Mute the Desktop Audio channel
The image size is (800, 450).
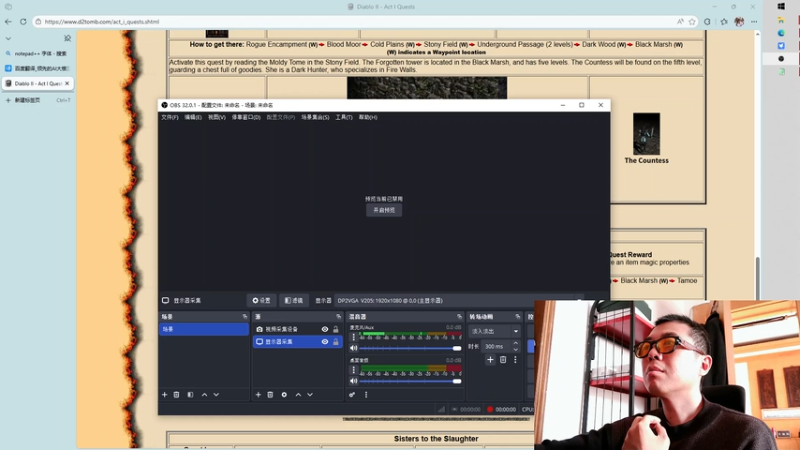pos(354,381)
